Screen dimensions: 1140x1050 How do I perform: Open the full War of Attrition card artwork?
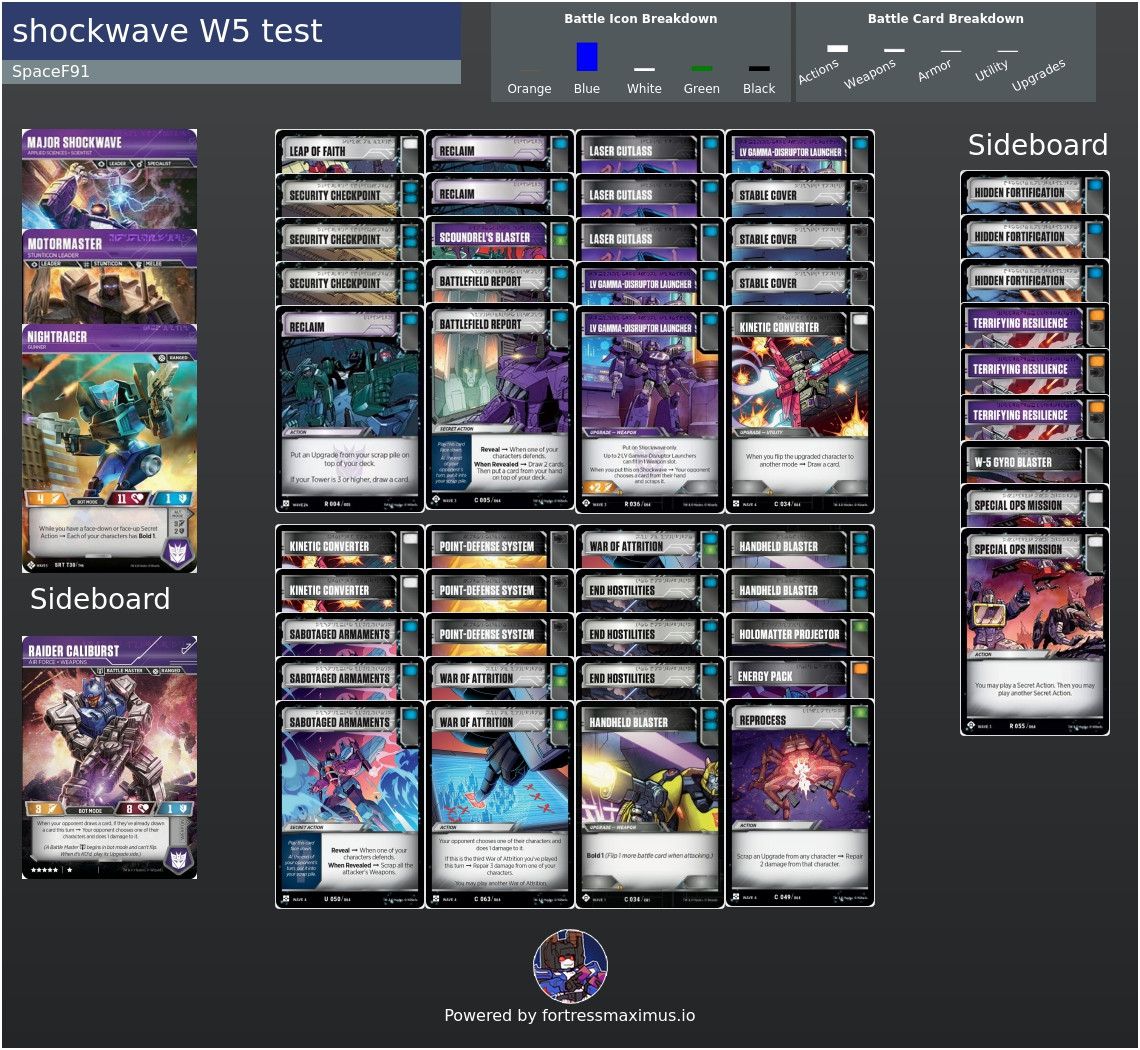(x=499, y=778)
